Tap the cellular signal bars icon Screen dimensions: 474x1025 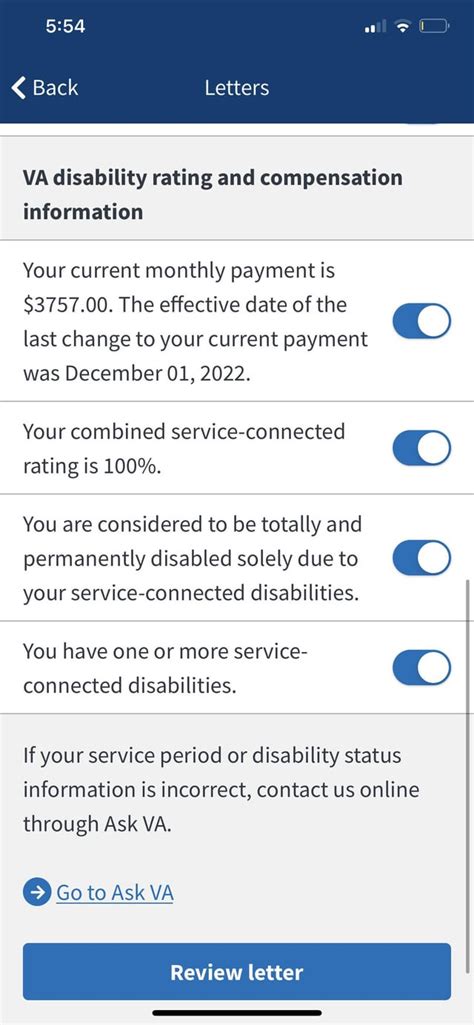pos(376,27)
